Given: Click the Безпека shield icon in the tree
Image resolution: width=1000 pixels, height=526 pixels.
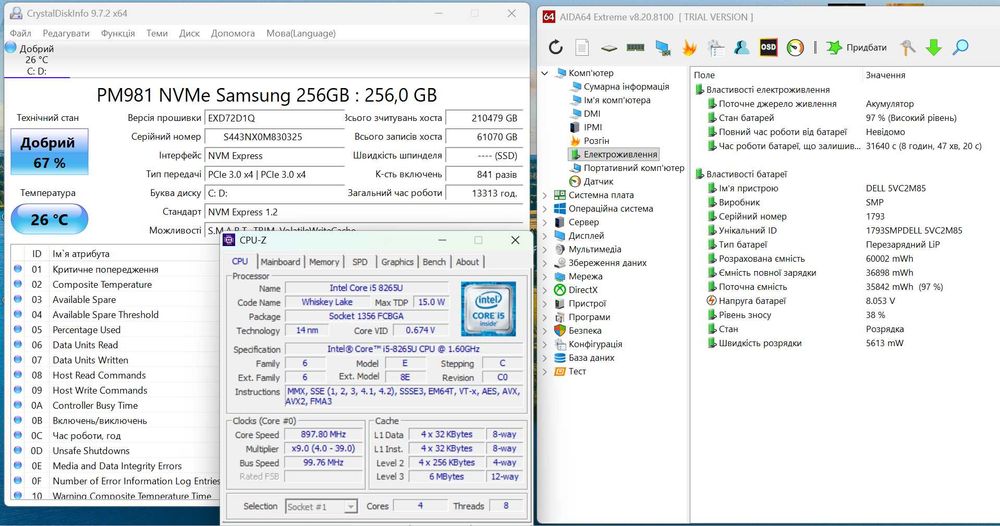Looking at the screenshot, I should click(560, 330).
